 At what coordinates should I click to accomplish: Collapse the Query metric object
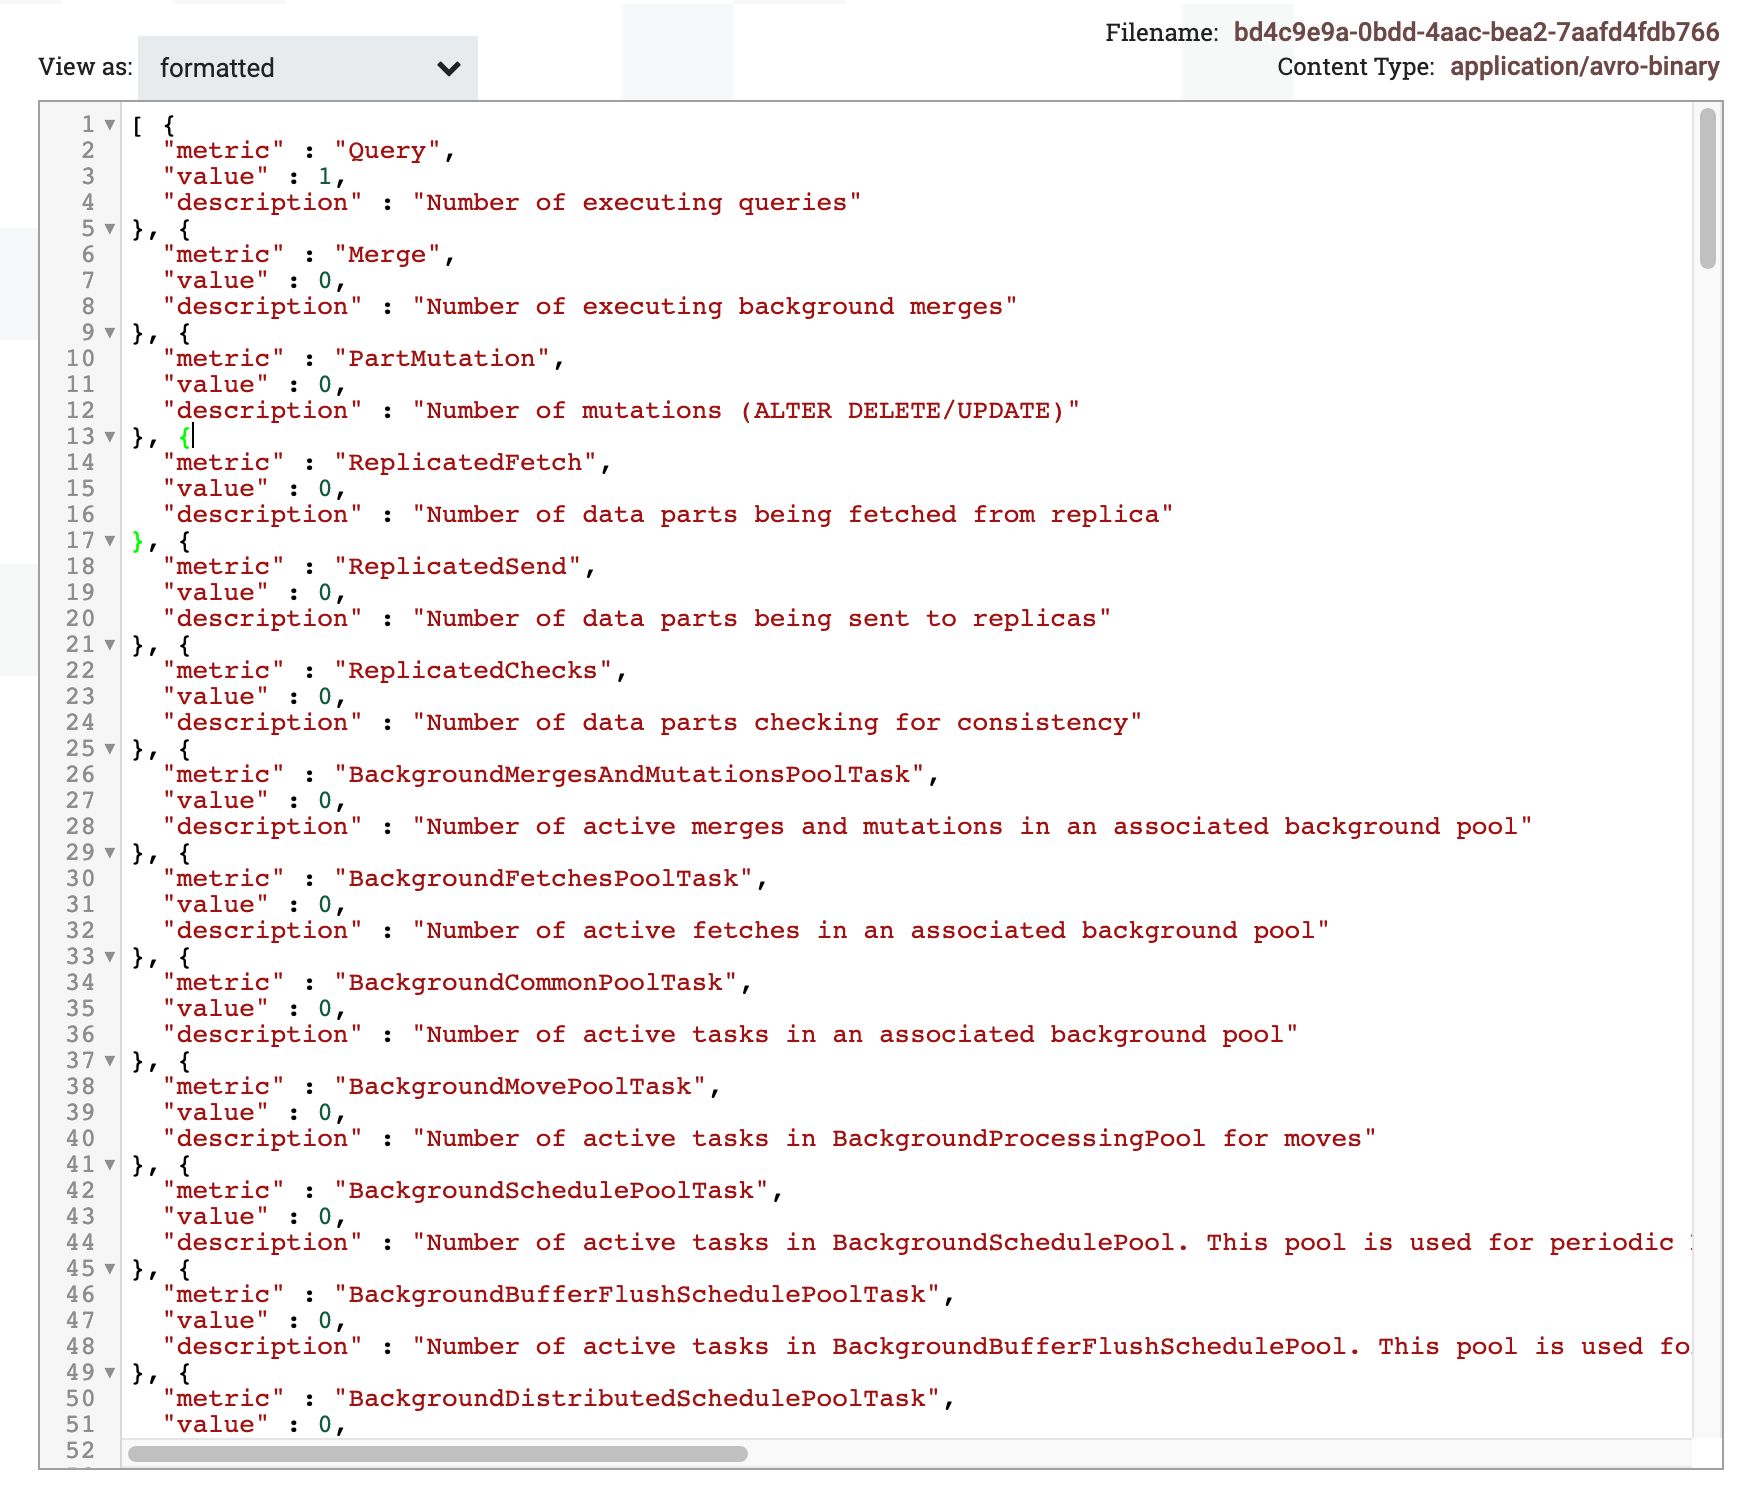pos(108,124)
